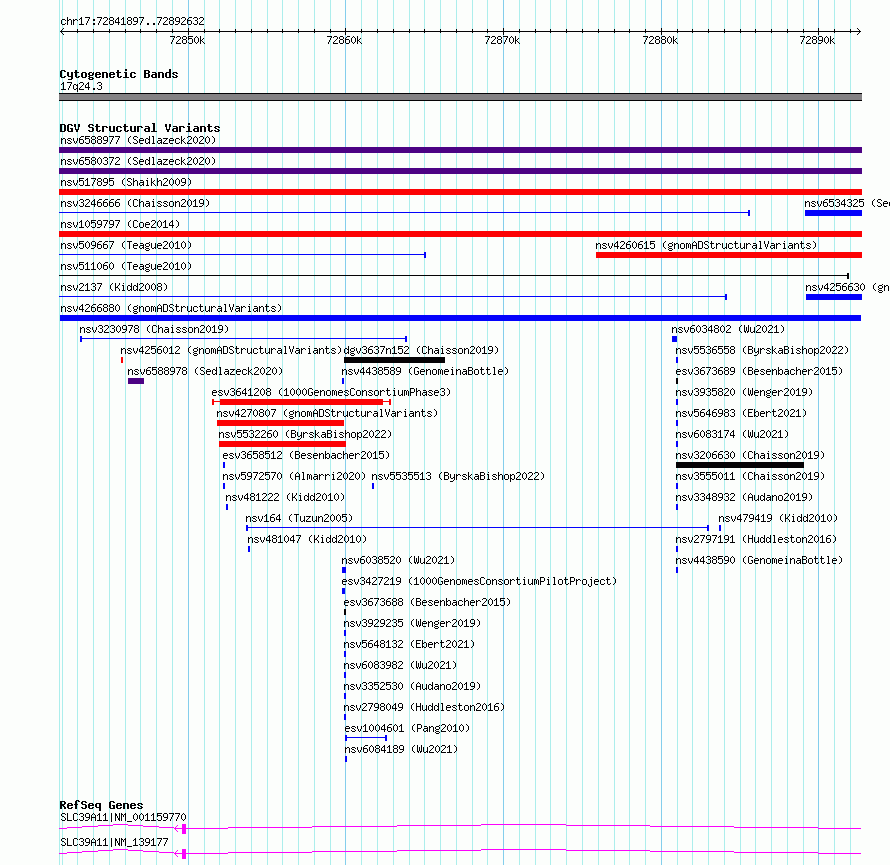The width and height of the screenshot is (890, 865).
Task: Select nsv2797191 (Huddleston2016) label
Action: coord(756,539)
